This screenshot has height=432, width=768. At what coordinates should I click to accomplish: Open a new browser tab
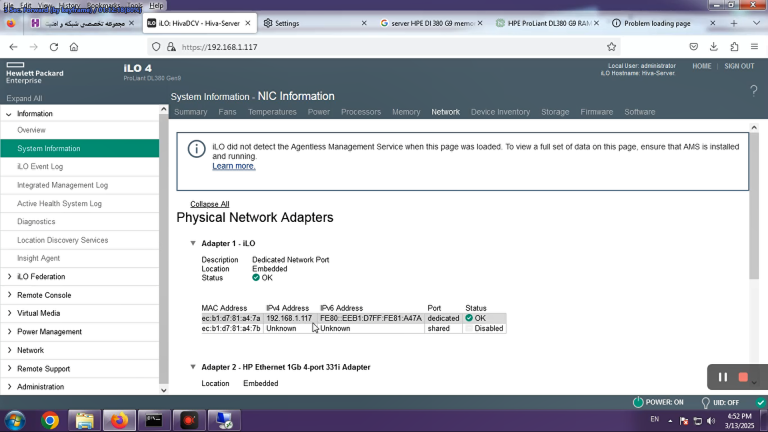click(734, 24)
